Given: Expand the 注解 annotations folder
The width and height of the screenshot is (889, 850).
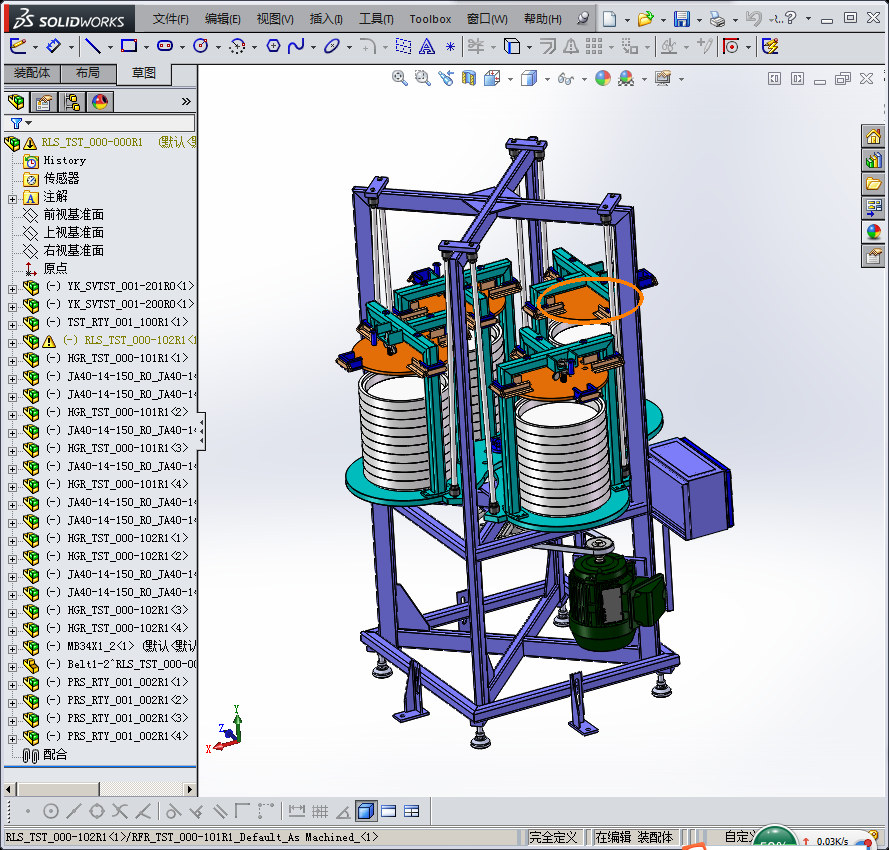Looking at the screenshot, I should click(x=12, y=199).
